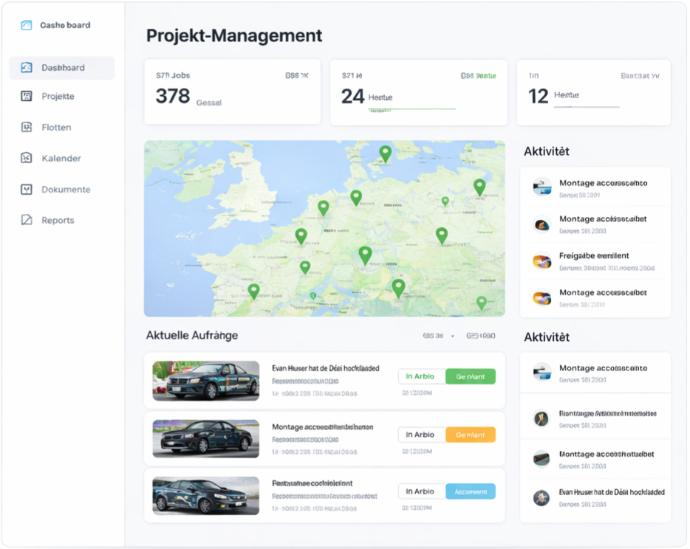Click the Kalender icon in the sidebar
Image resolution: width=690 pixels, height=549 pixels.
coord(26,158)
